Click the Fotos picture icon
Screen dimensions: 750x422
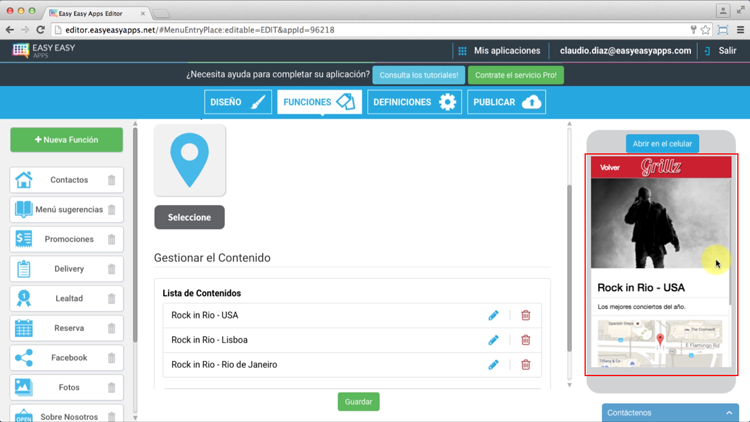(x=23, y=387)
